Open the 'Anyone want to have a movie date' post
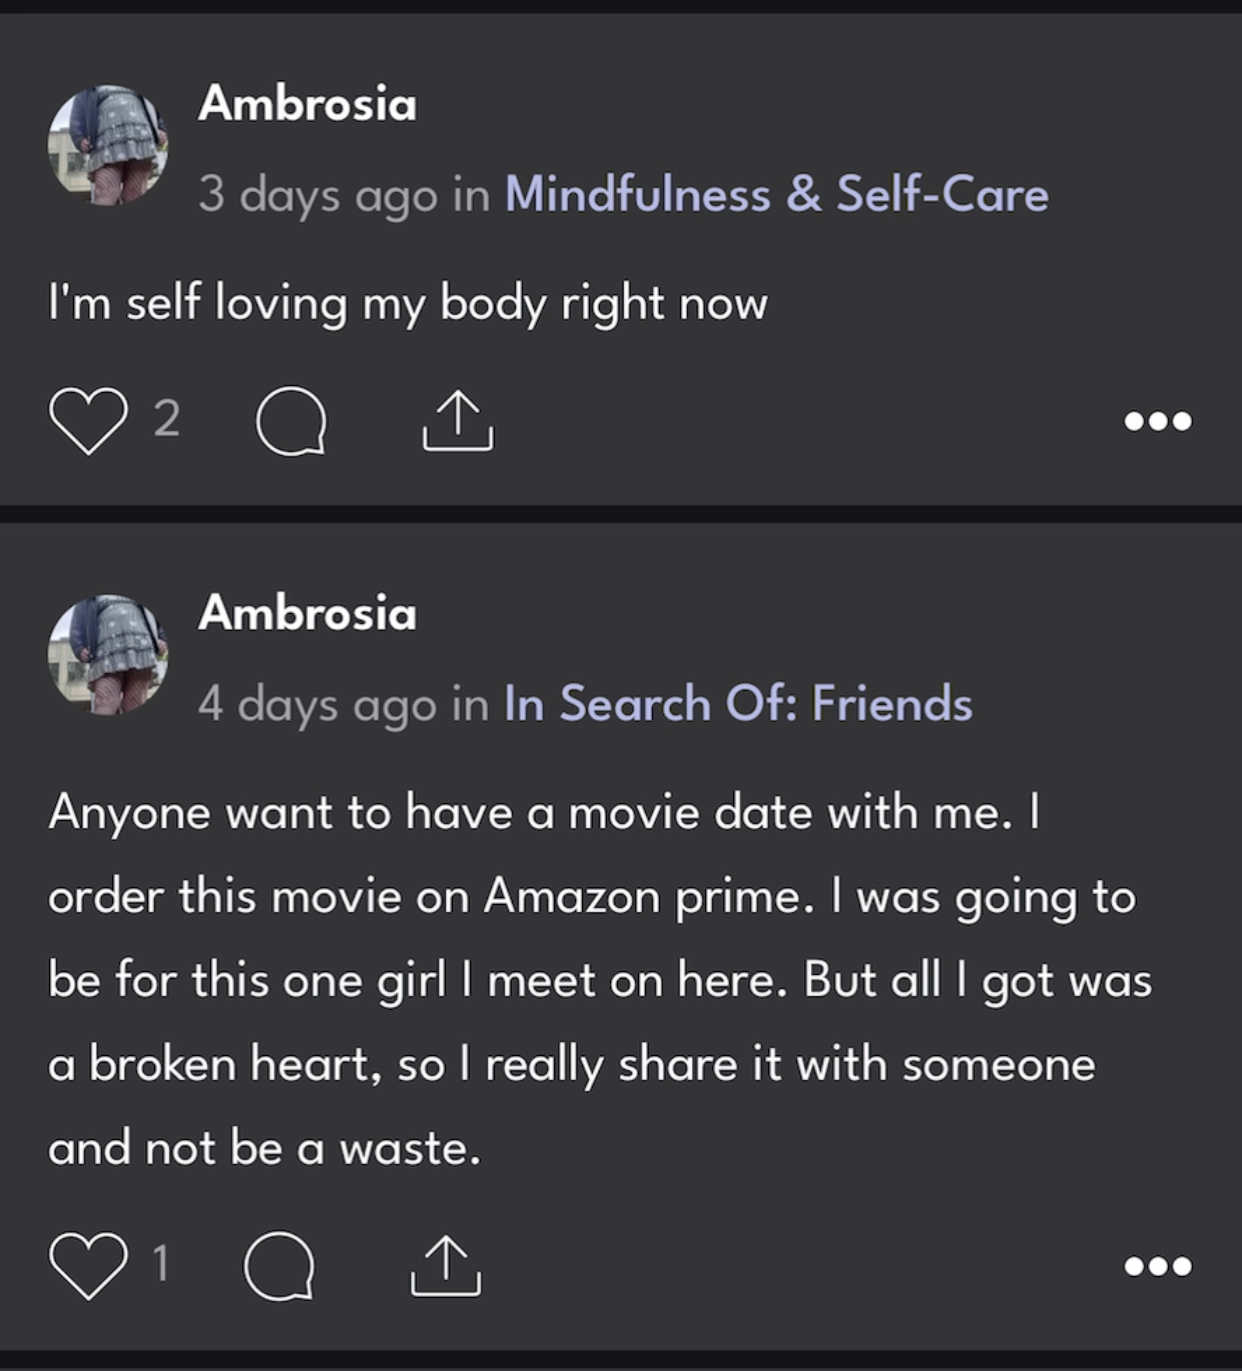Image resolution: width=1242 pixels, height=1371 pixels. [x=600, y=980]
